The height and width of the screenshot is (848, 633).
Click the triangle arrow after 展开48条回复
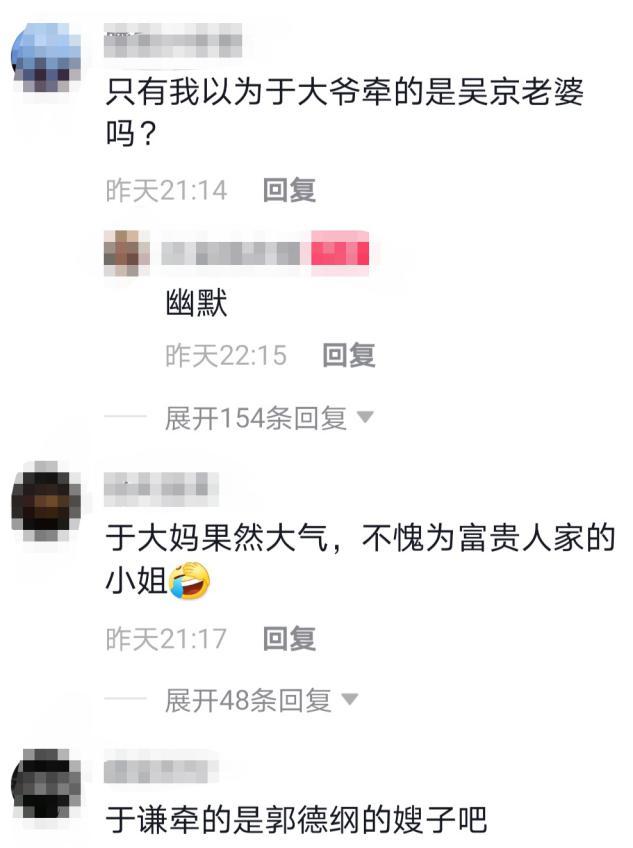click(350, 699)
